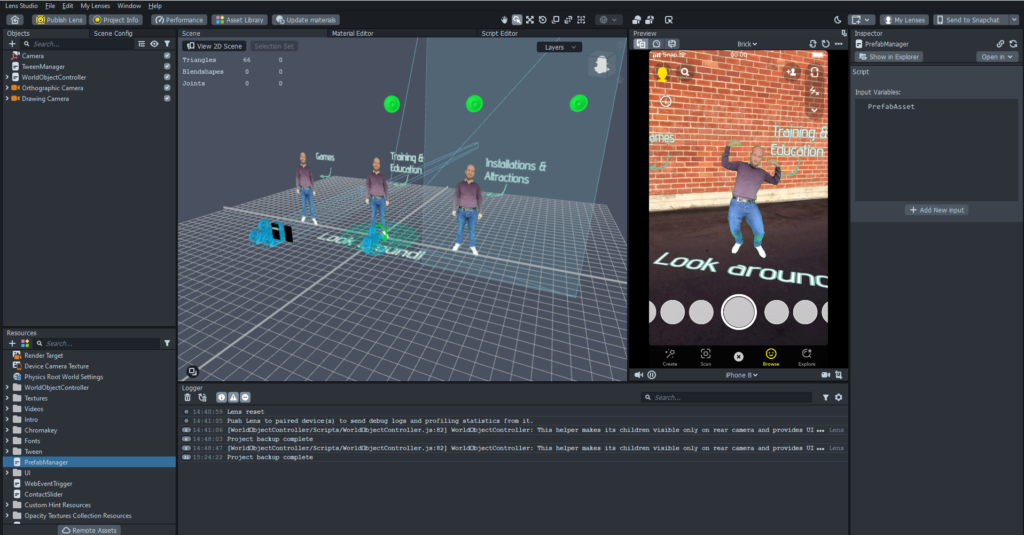Image resolution: width=1024 pixels, height=535 pixels.
Task: Click Publish Lens button
Action: pyautogui.click(x=59, y=20)
